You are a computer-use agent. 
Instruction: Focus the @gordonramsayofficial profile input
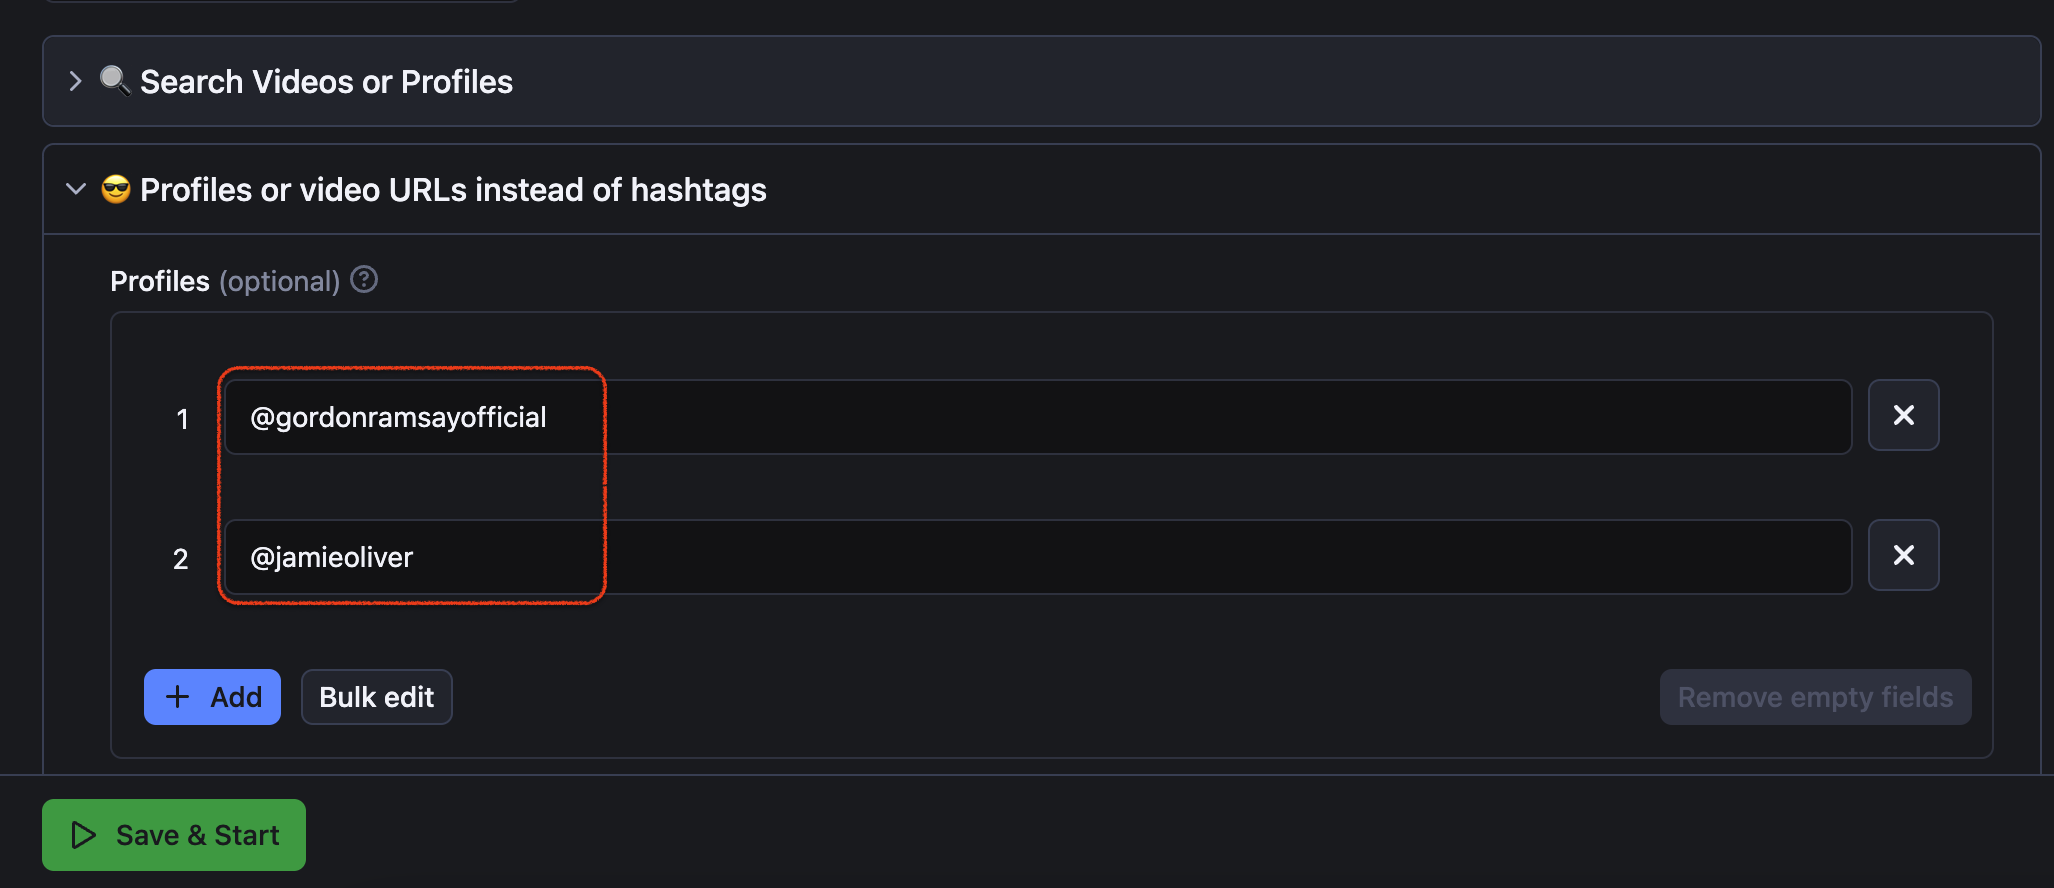point(1037,417)
